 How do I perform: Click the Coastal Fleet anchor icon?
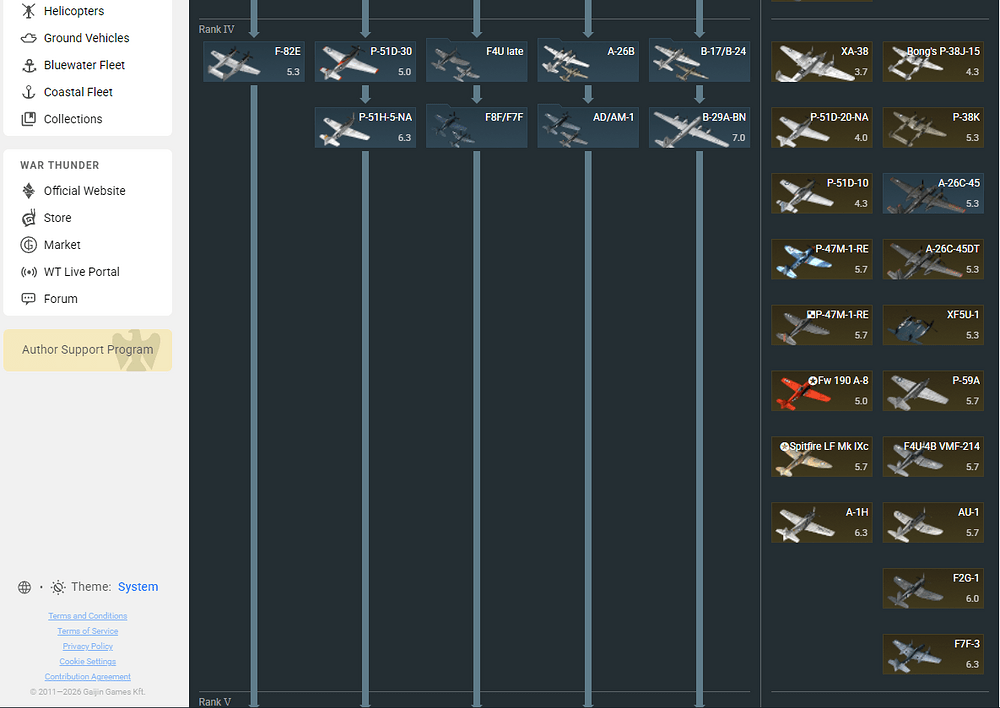click(28, 92)
